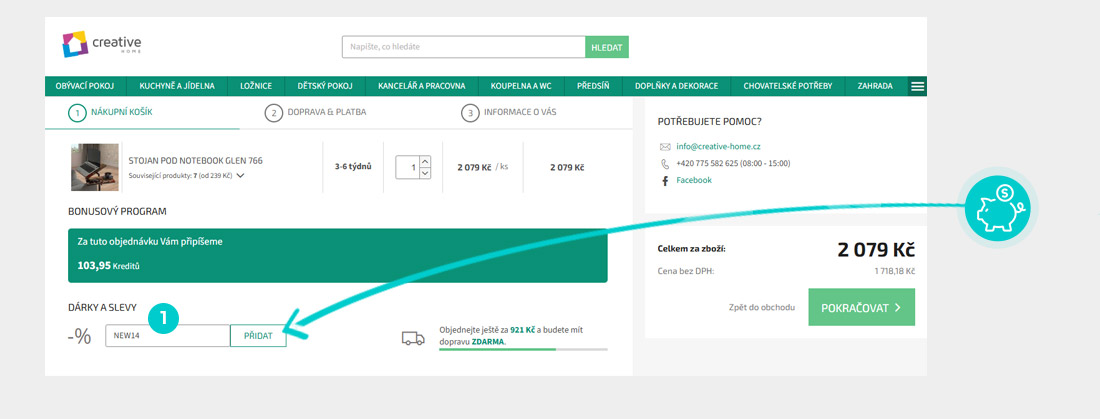Viewport: 1100px width, 419px height.
Task: Open the Doprava & Platba step tab
Action: 316,112
